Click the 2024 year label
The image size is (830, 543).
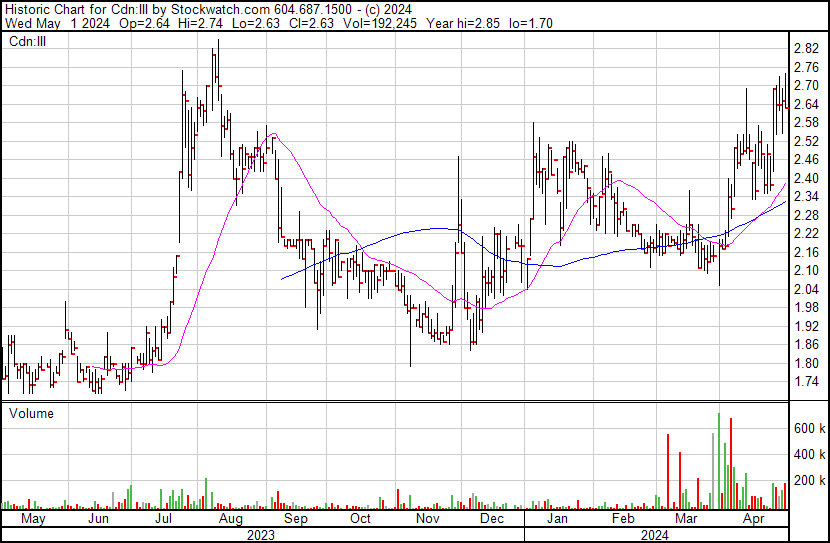pos(655,535)
